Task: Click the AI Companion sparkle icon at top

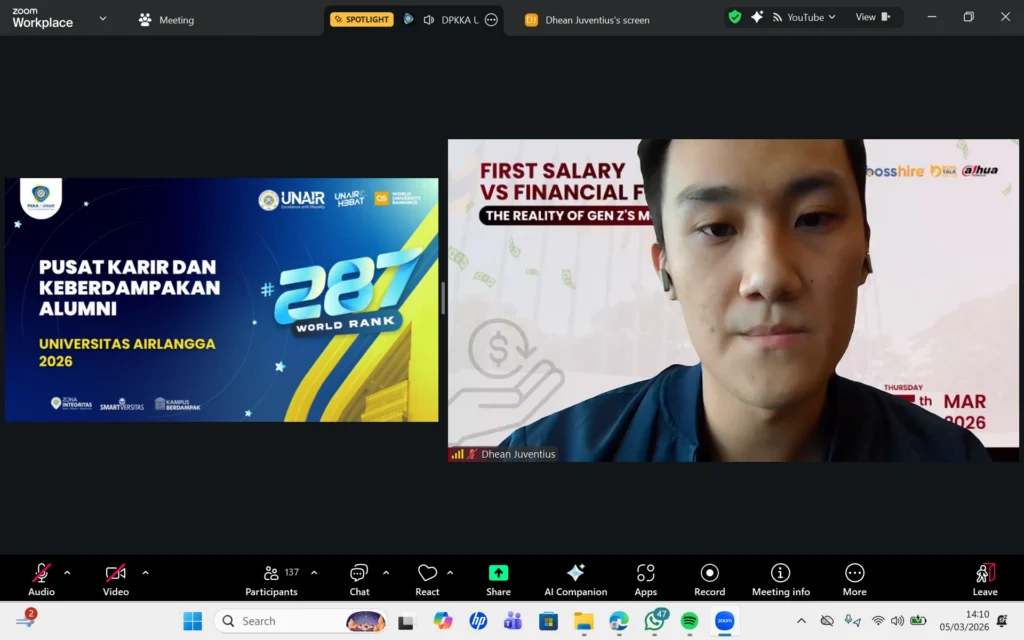Action: 756,17
